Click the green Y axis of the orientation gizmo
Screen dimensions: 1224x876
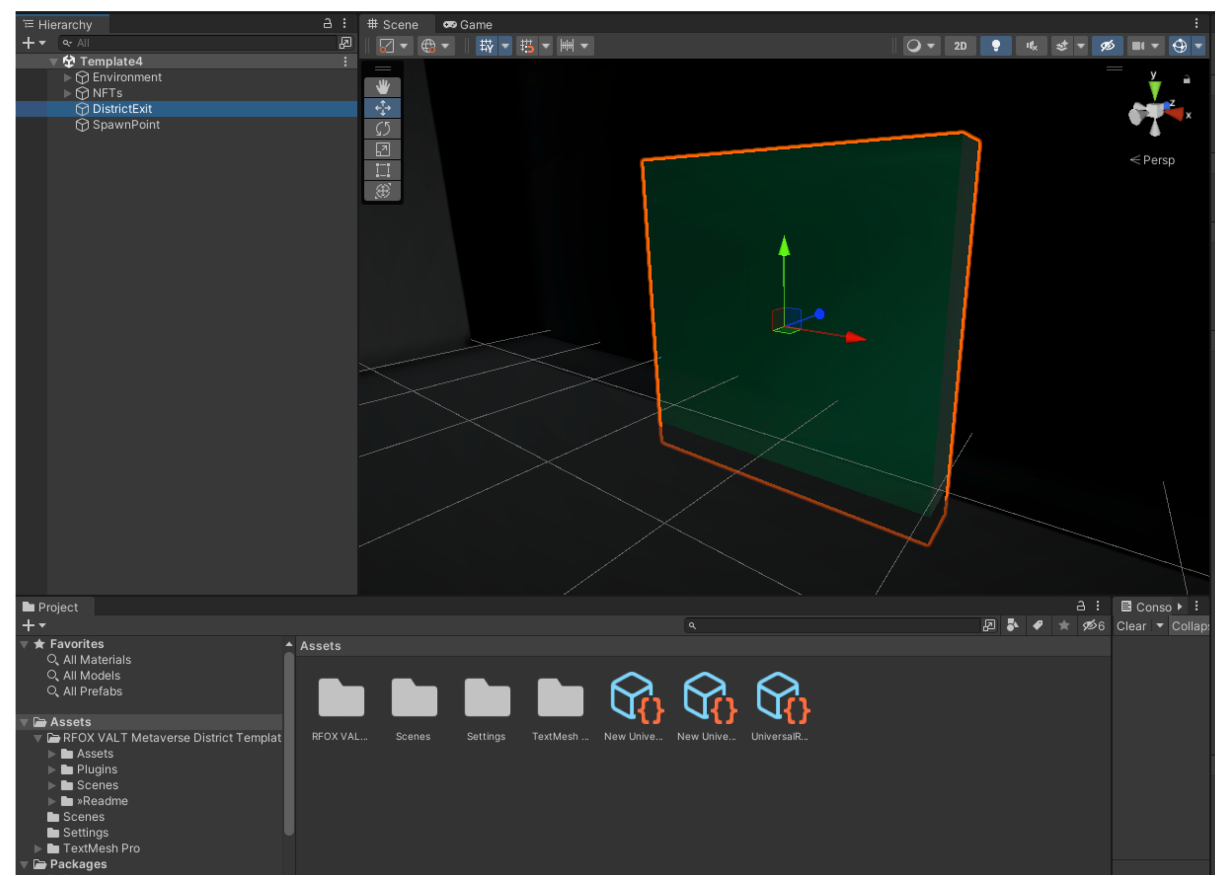pyautogui.click(x=1155, y=90)
